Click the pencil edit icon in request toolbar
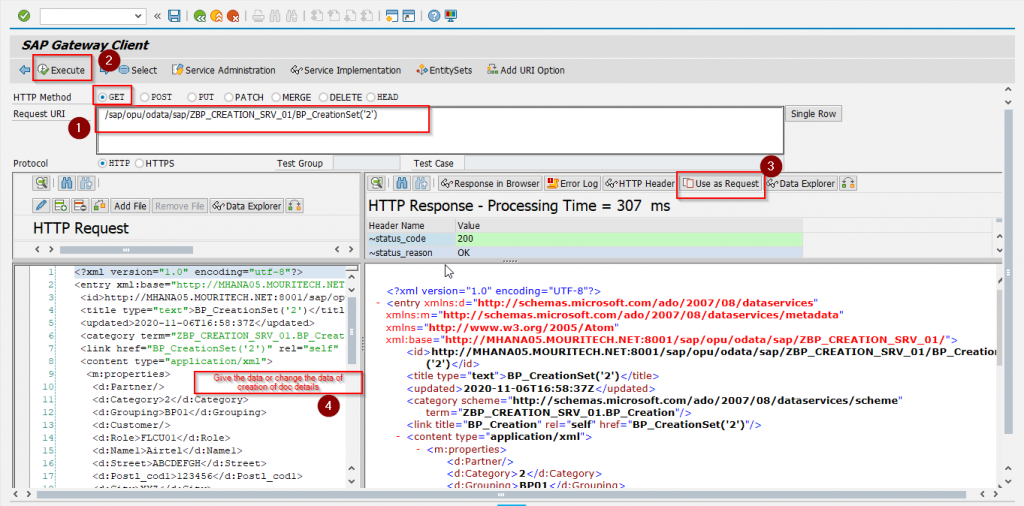Viewport: 1024px width, 506px height. click(41, 206)
